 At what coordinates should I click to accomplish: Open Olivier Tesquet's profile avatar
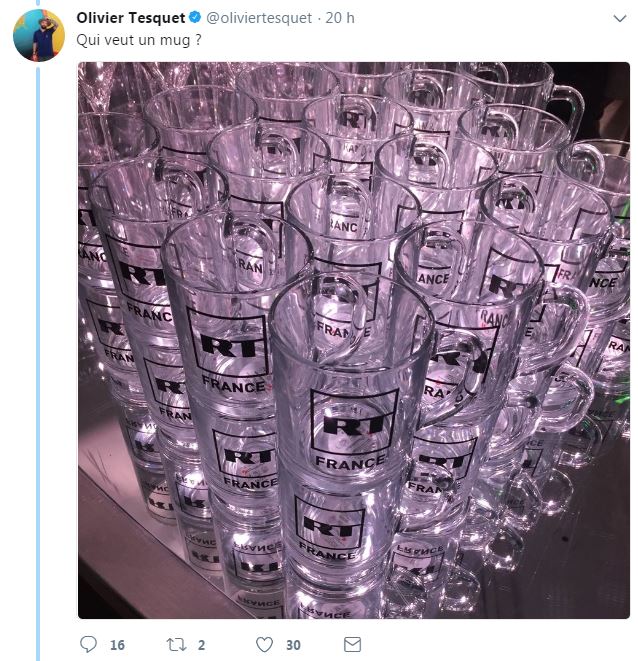tap(39, 37)
